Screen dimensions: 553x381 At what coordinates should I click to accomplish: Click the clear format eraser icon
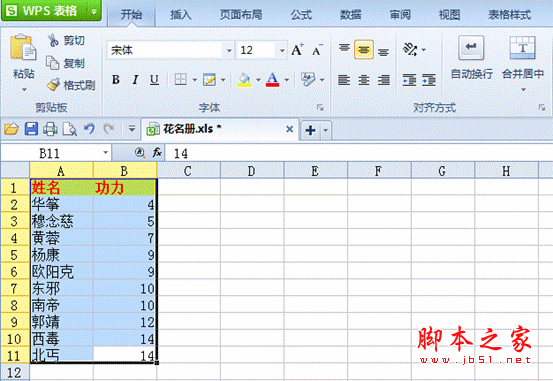click(308, 79)
